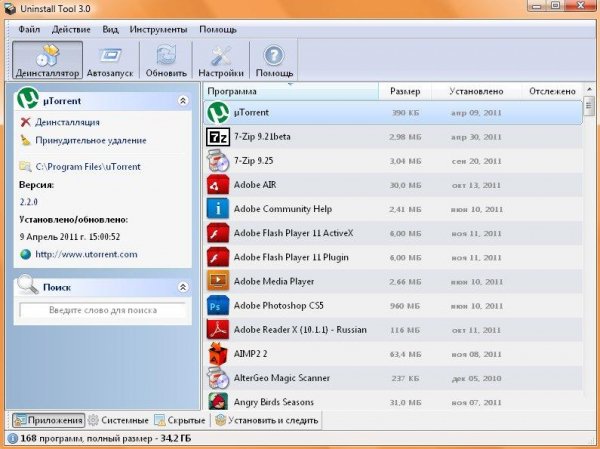600x449 pixels.
Task: Select the Adobe Photoshop CS5 name
Action: [x=279, y=305]
